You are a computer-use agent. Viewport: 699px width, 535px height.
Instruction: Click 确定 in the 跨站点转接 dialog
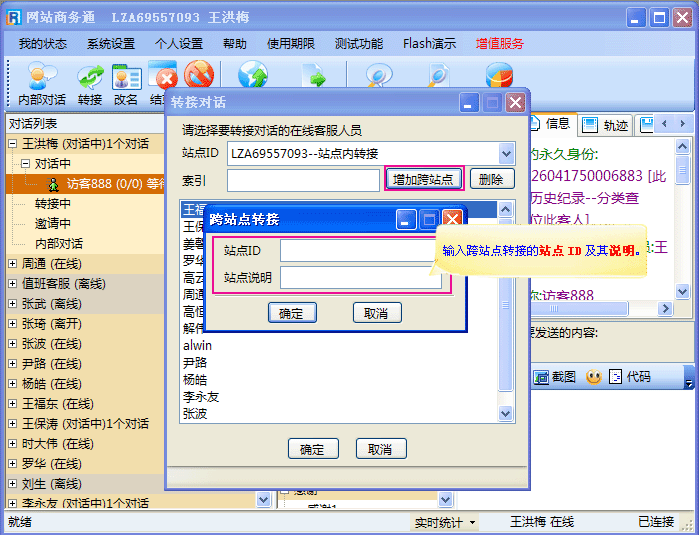click(292, 313)
